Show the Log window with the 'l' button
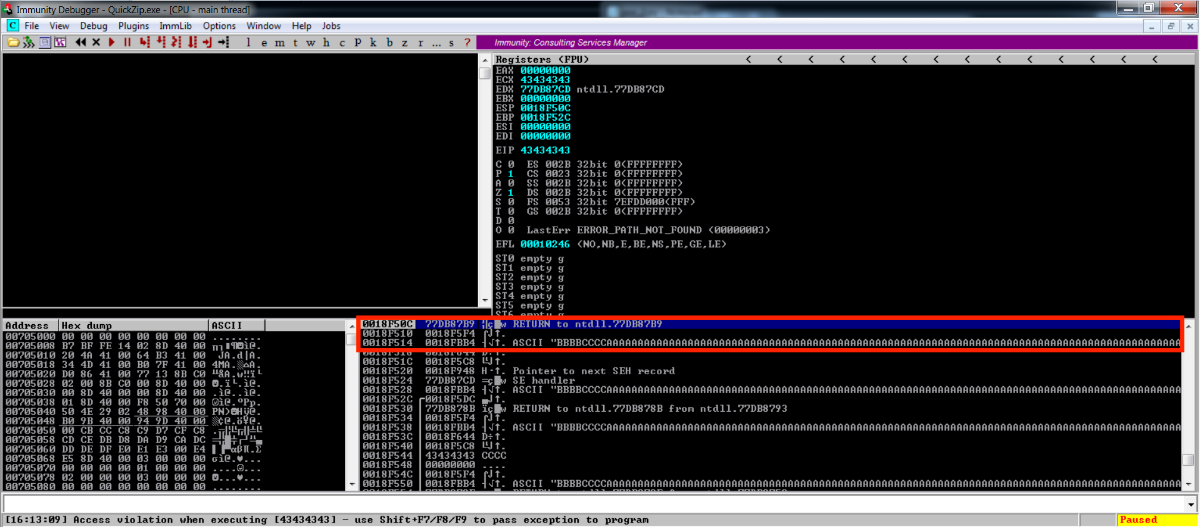This screenshot has height=527, width=1200. 249,42
